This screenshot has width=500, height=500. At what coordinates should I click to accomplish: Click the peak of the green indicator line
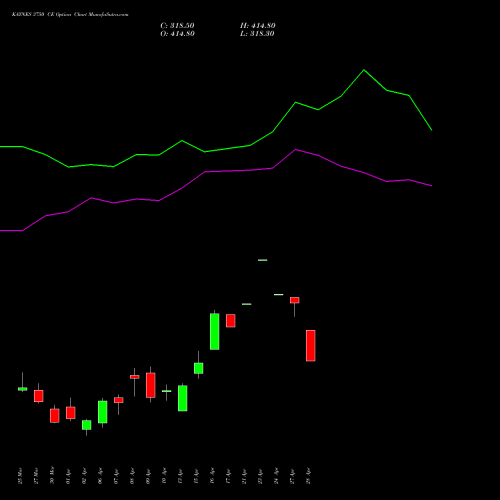pyautogui.click(x=364, y=70)
